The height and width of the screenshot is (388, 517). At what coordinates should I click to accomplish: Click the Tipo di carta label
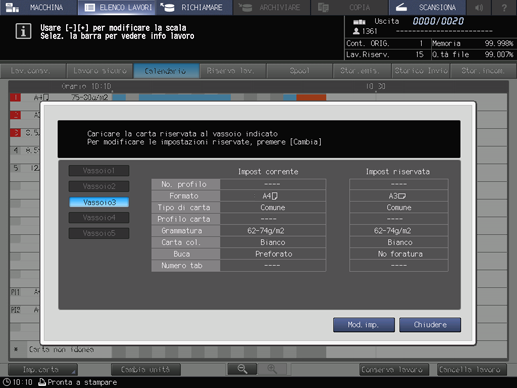(x=186, y=208)
